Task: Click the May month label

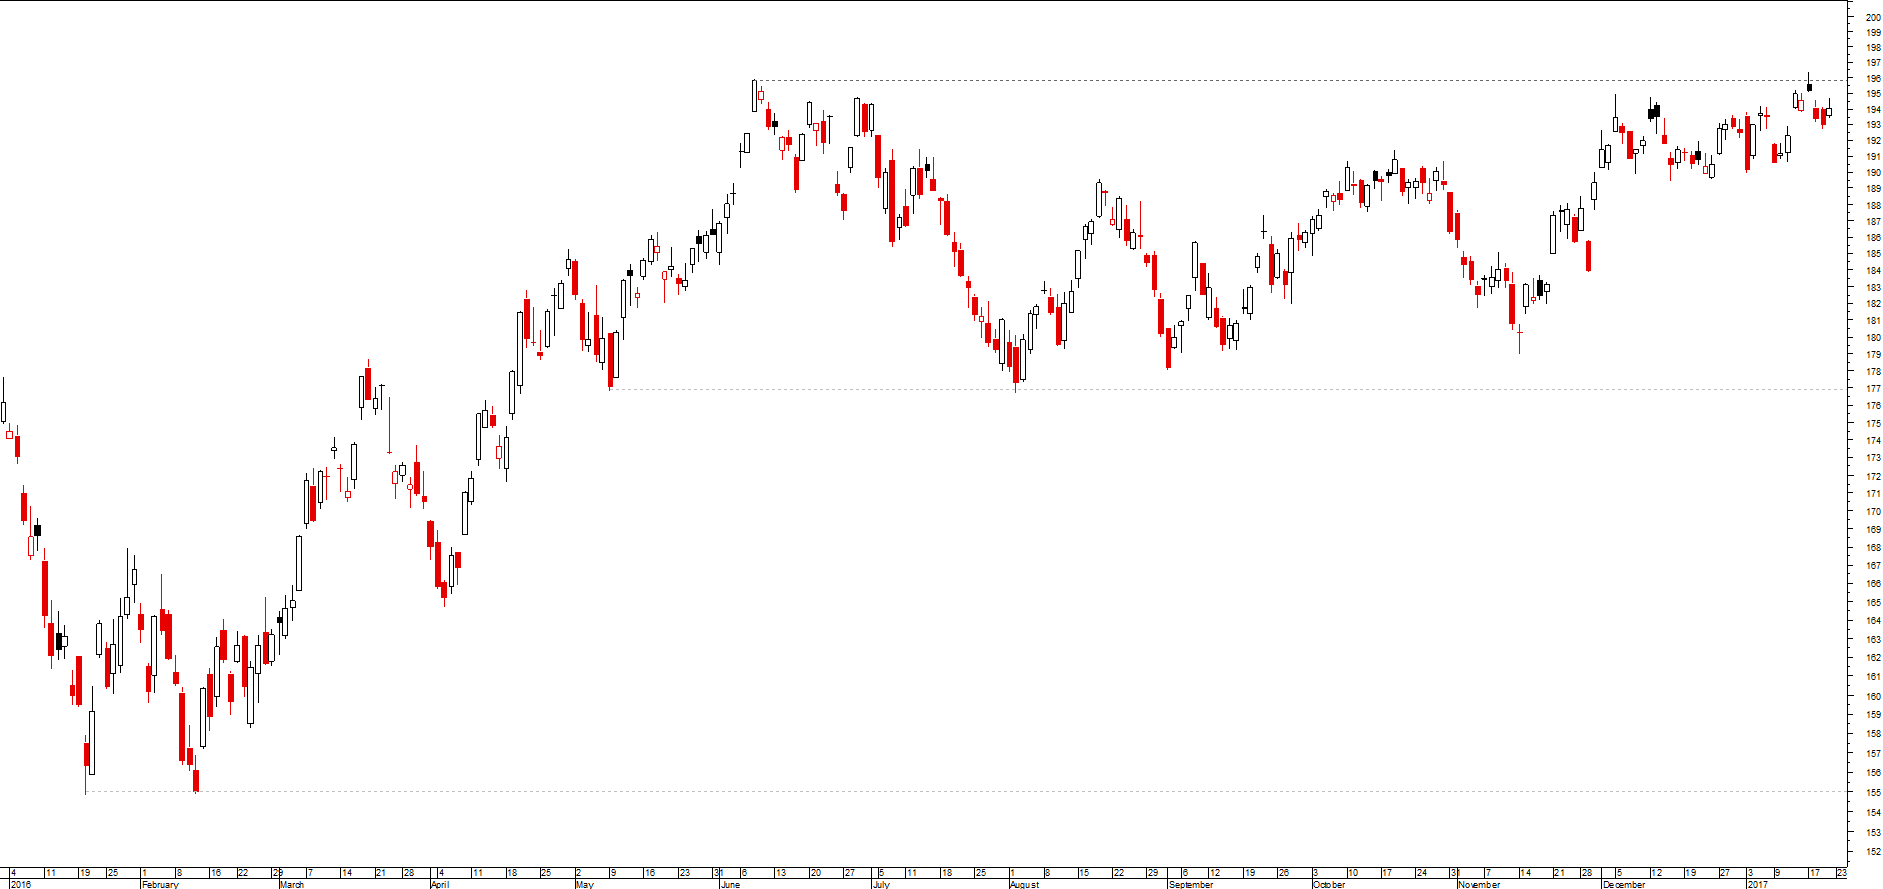Action: pyautogui.click(x=585, y=884)
